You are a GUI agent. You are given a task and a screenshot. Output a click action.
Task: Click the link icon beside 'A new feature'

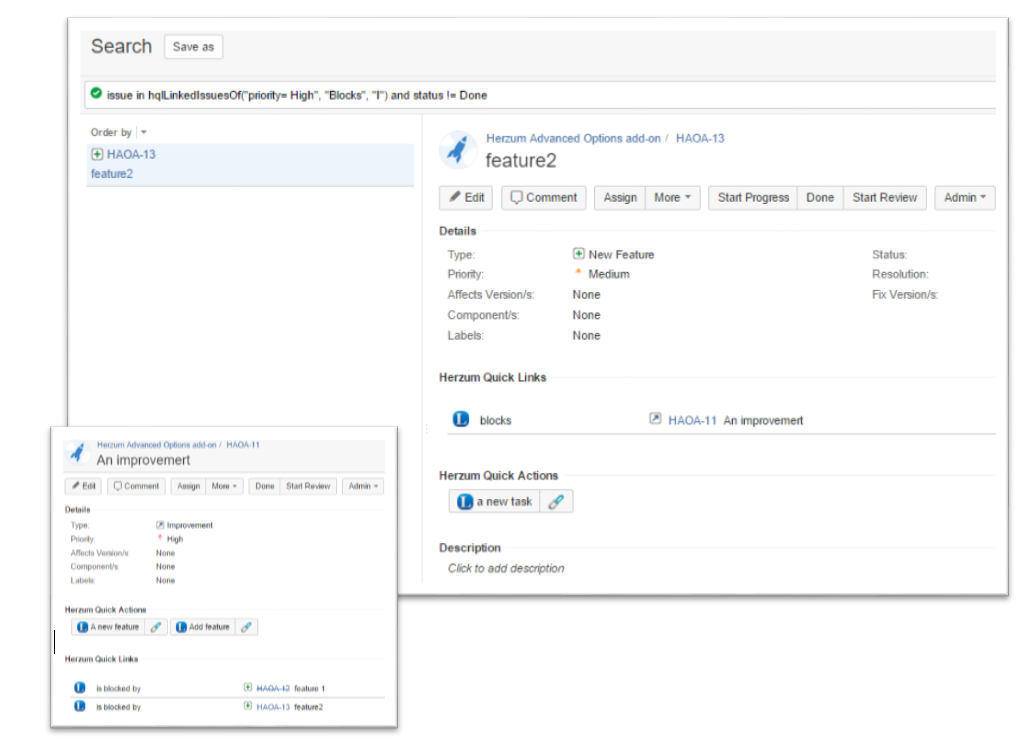(x=156, y=627)
